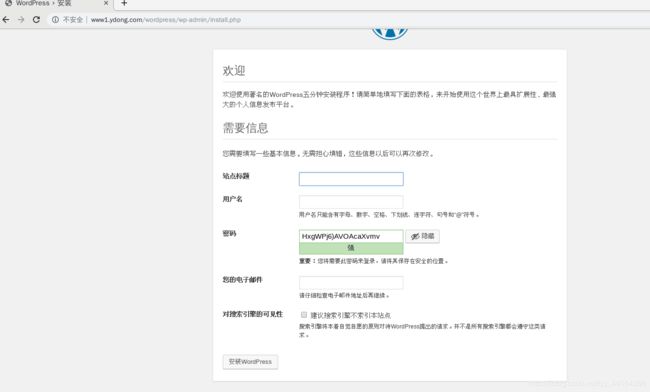The height and width of the screenshot is (392, 650).
Task: Select the WordPress › 安装 browser tab
Action: coord(56,3)
